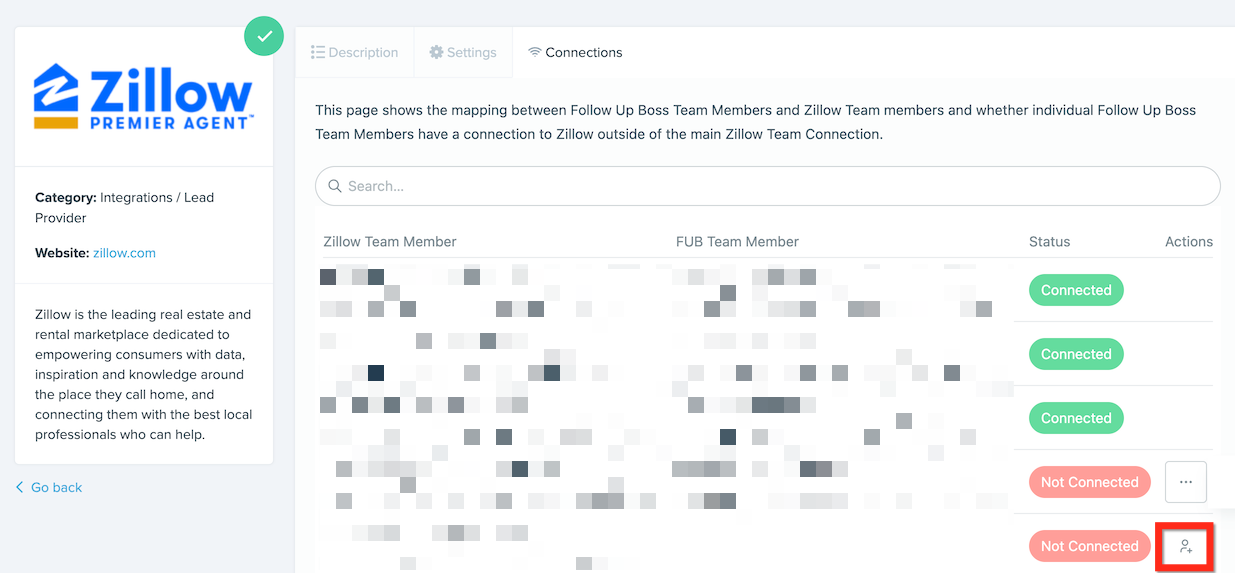This screenshot has width=1235, height=573.
Task: Go back using the Go back link
Action: (49, 487)
